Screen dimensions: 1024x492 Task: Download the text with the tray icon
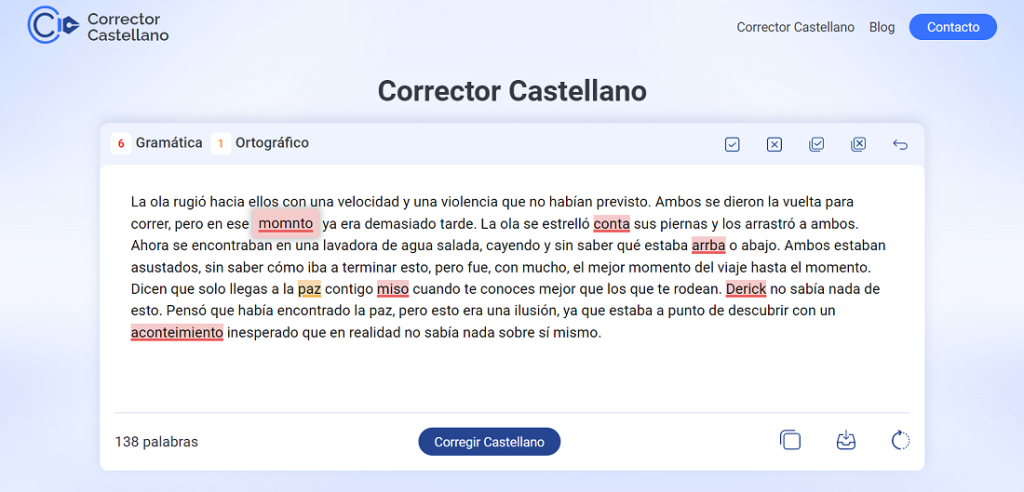pos(846,441)
